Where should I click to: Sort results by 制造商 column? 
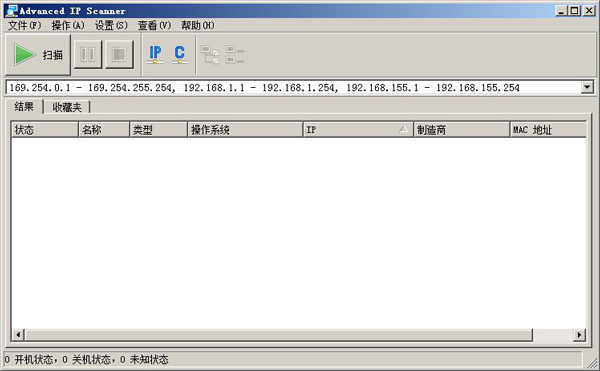[x=461, y=130]
